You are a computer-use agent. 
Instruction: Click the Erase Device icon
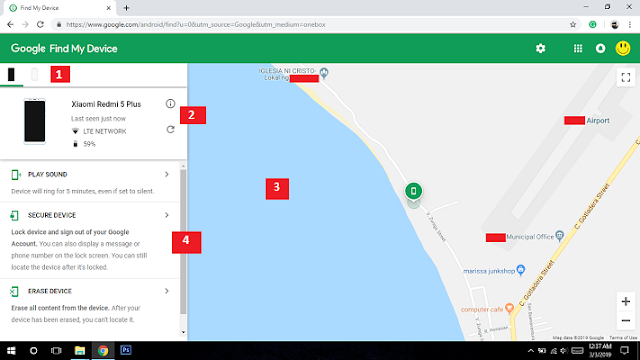tap(14, 291)
